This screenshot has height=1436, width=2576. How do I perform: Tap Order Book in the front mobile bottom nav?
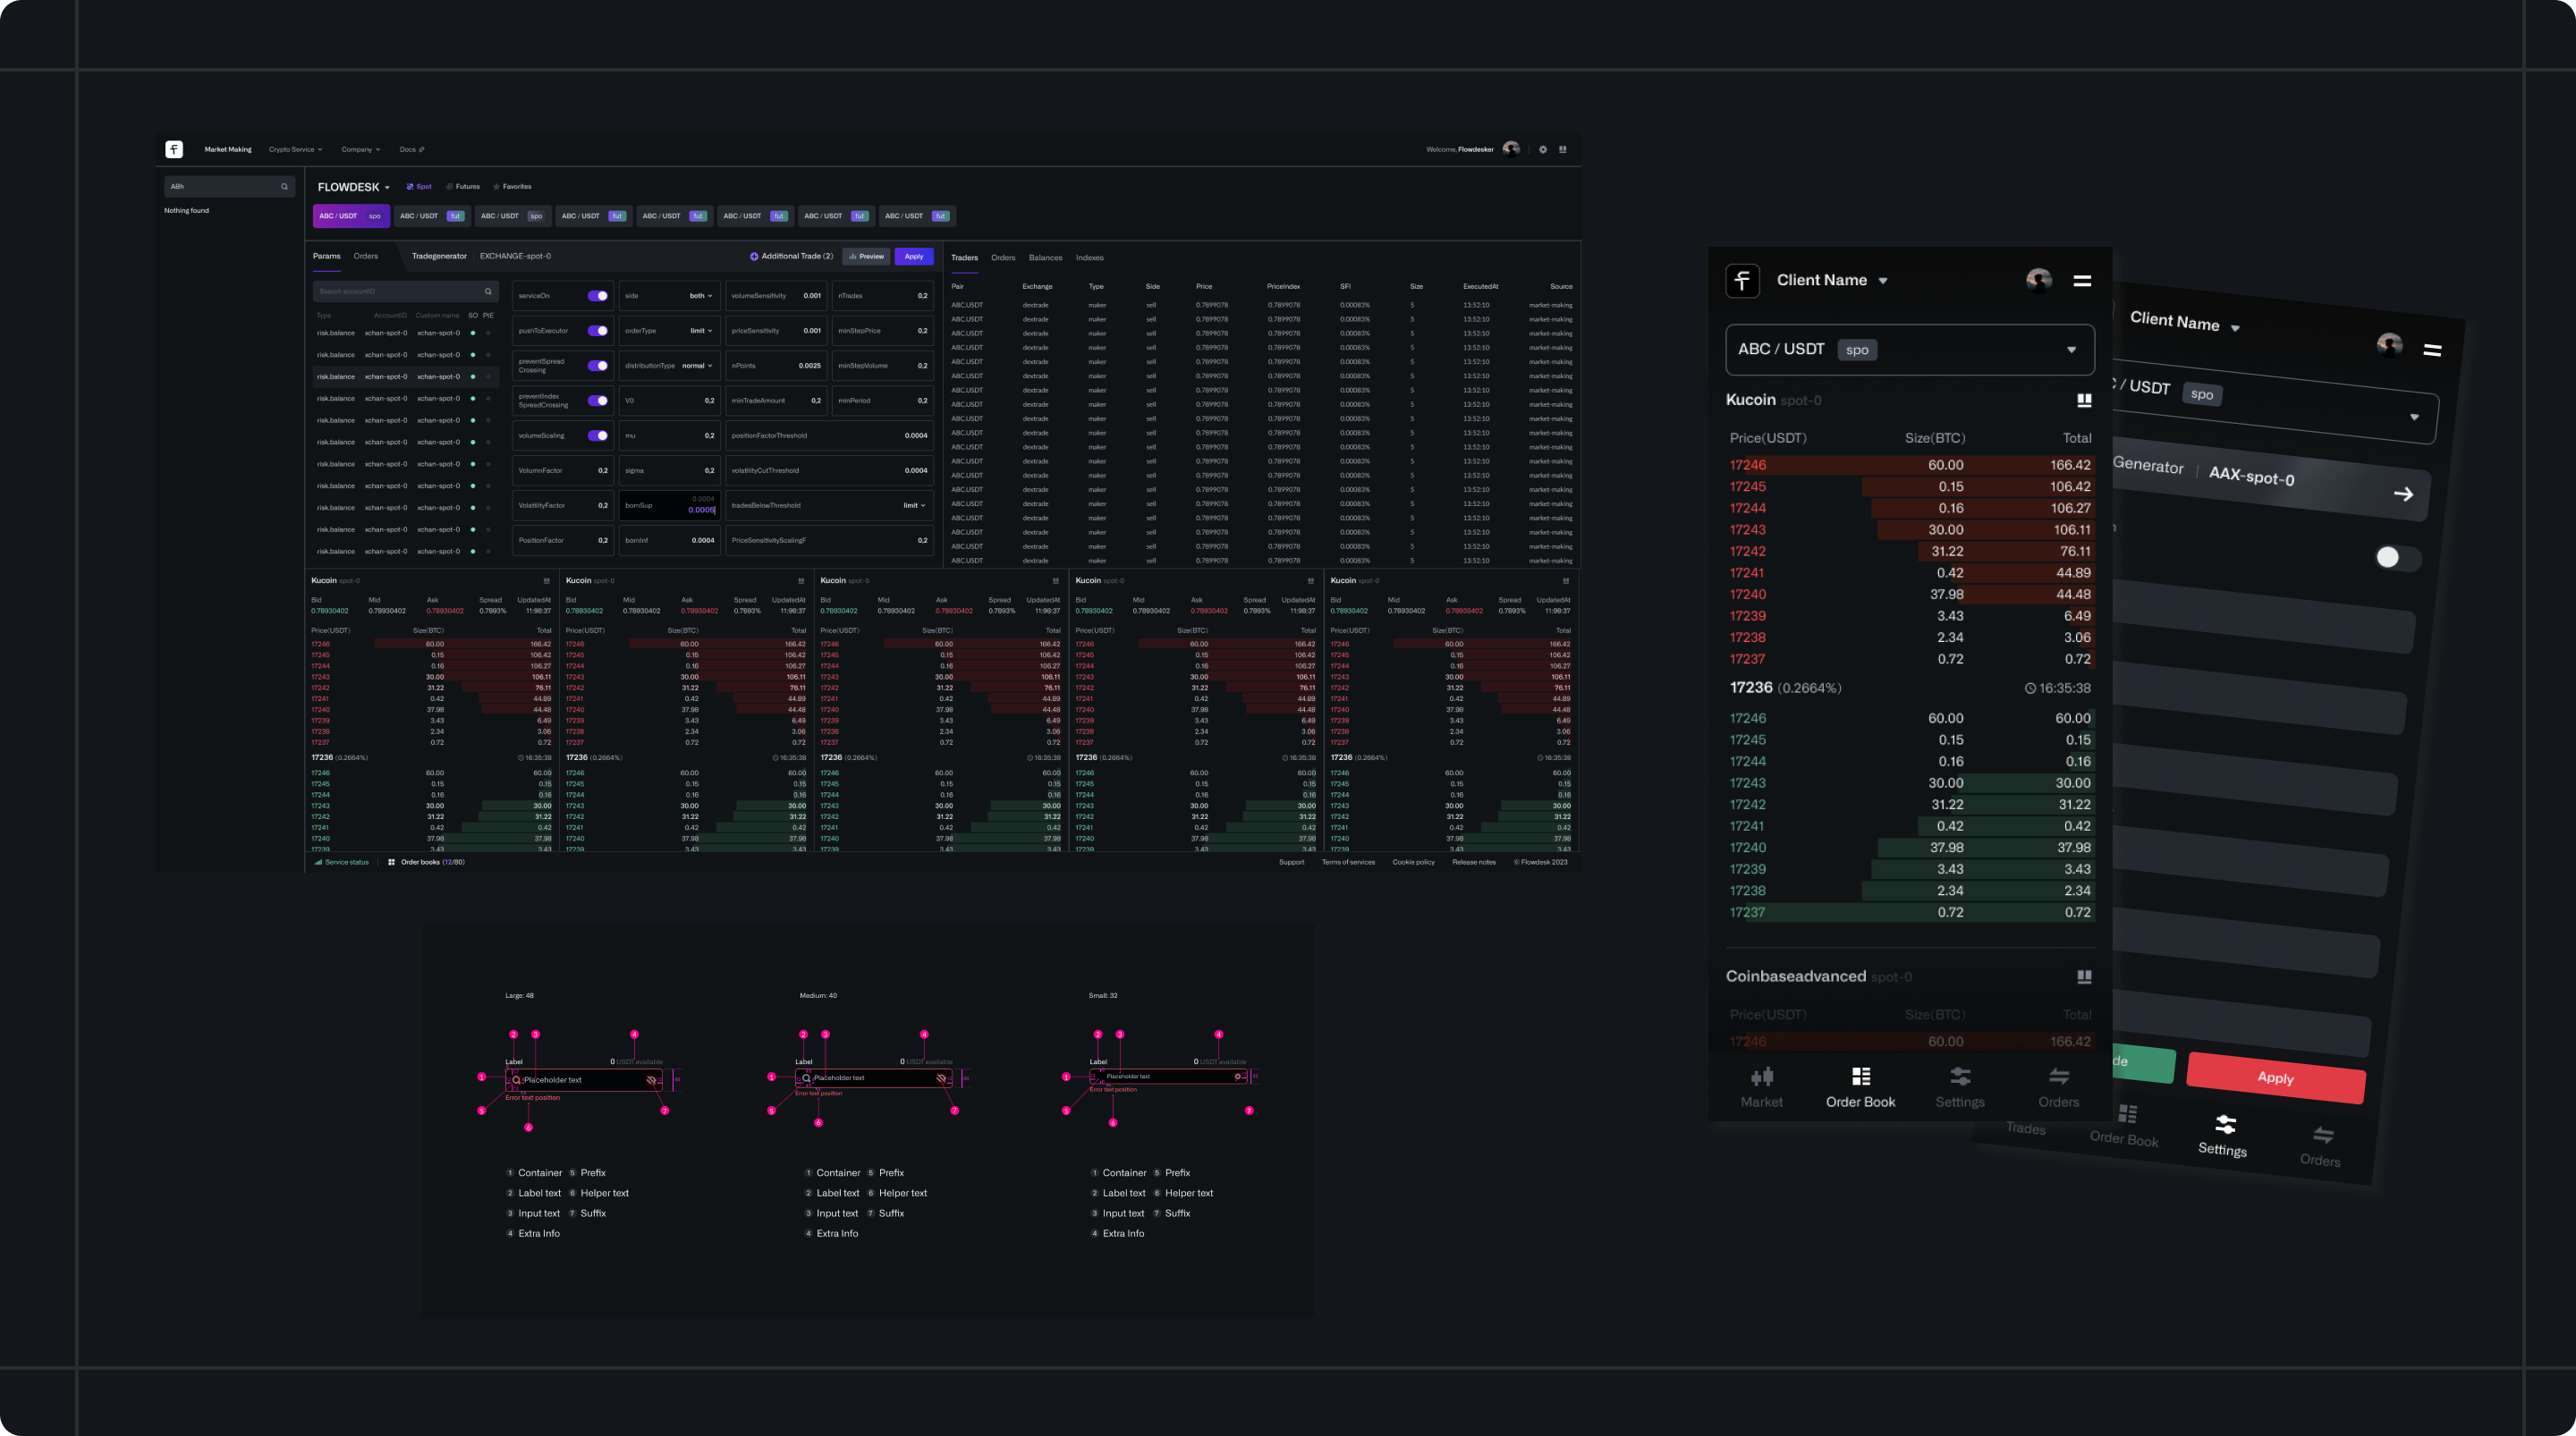[1860, 1087]
